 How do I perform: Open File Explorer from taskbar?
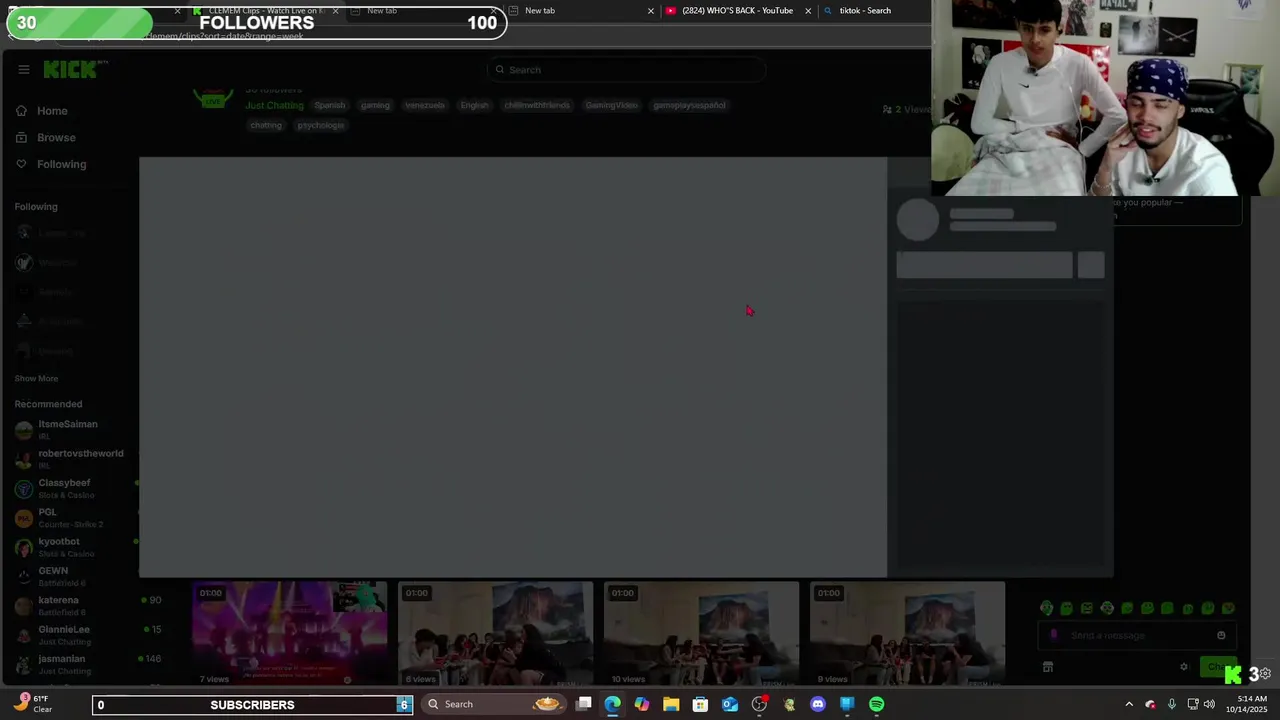pyautogui.click(x=671, y=704)
